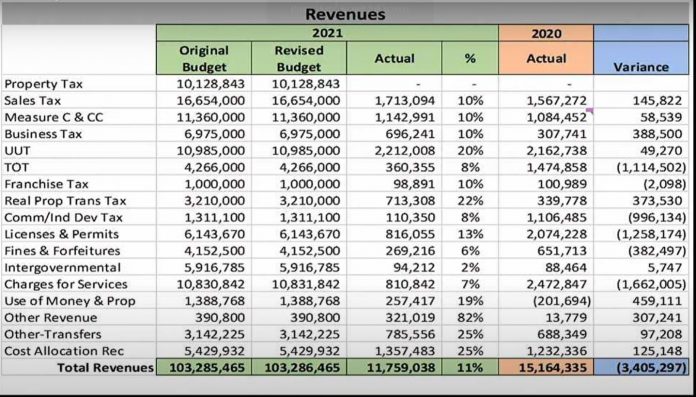Screen dimensions: 696x397
Task: Select Charges for Services label
Action: click(66, 284)
